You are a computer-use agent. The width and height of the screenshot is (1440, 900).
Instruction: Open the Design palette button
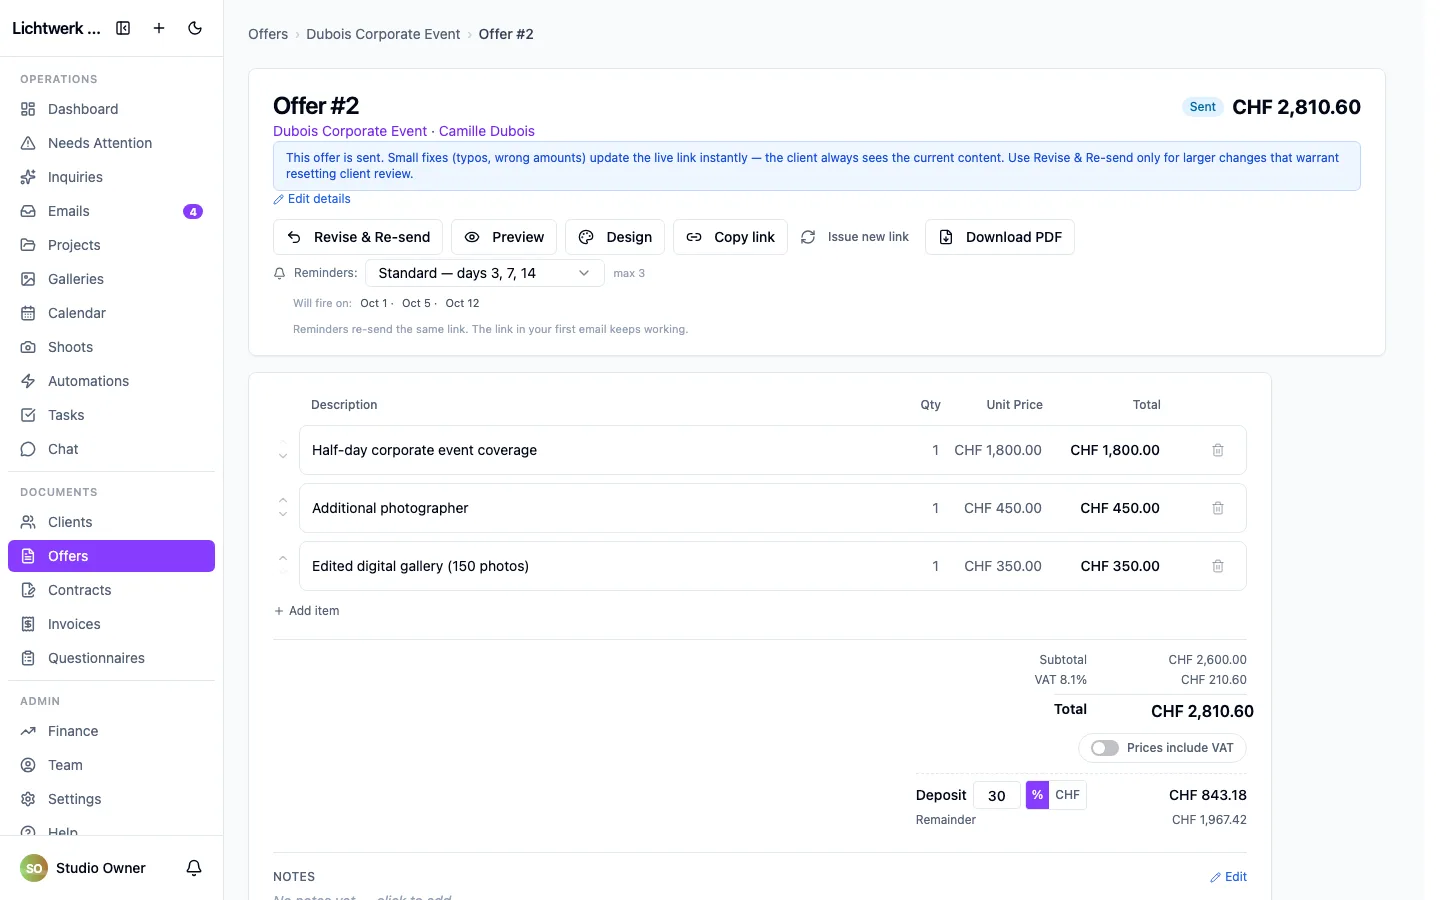(615, 237)
